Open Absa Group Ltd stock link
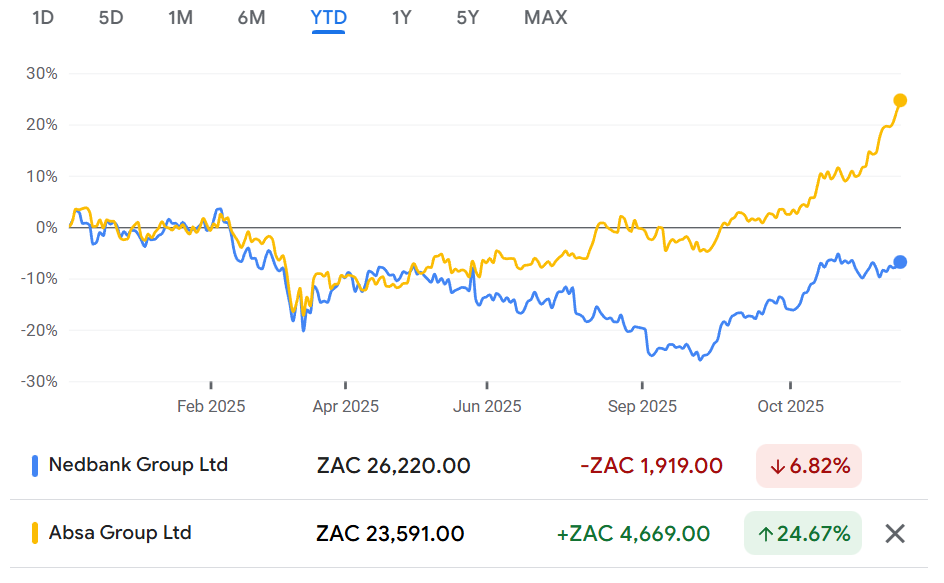944x583 pixels. coord(120,533)
